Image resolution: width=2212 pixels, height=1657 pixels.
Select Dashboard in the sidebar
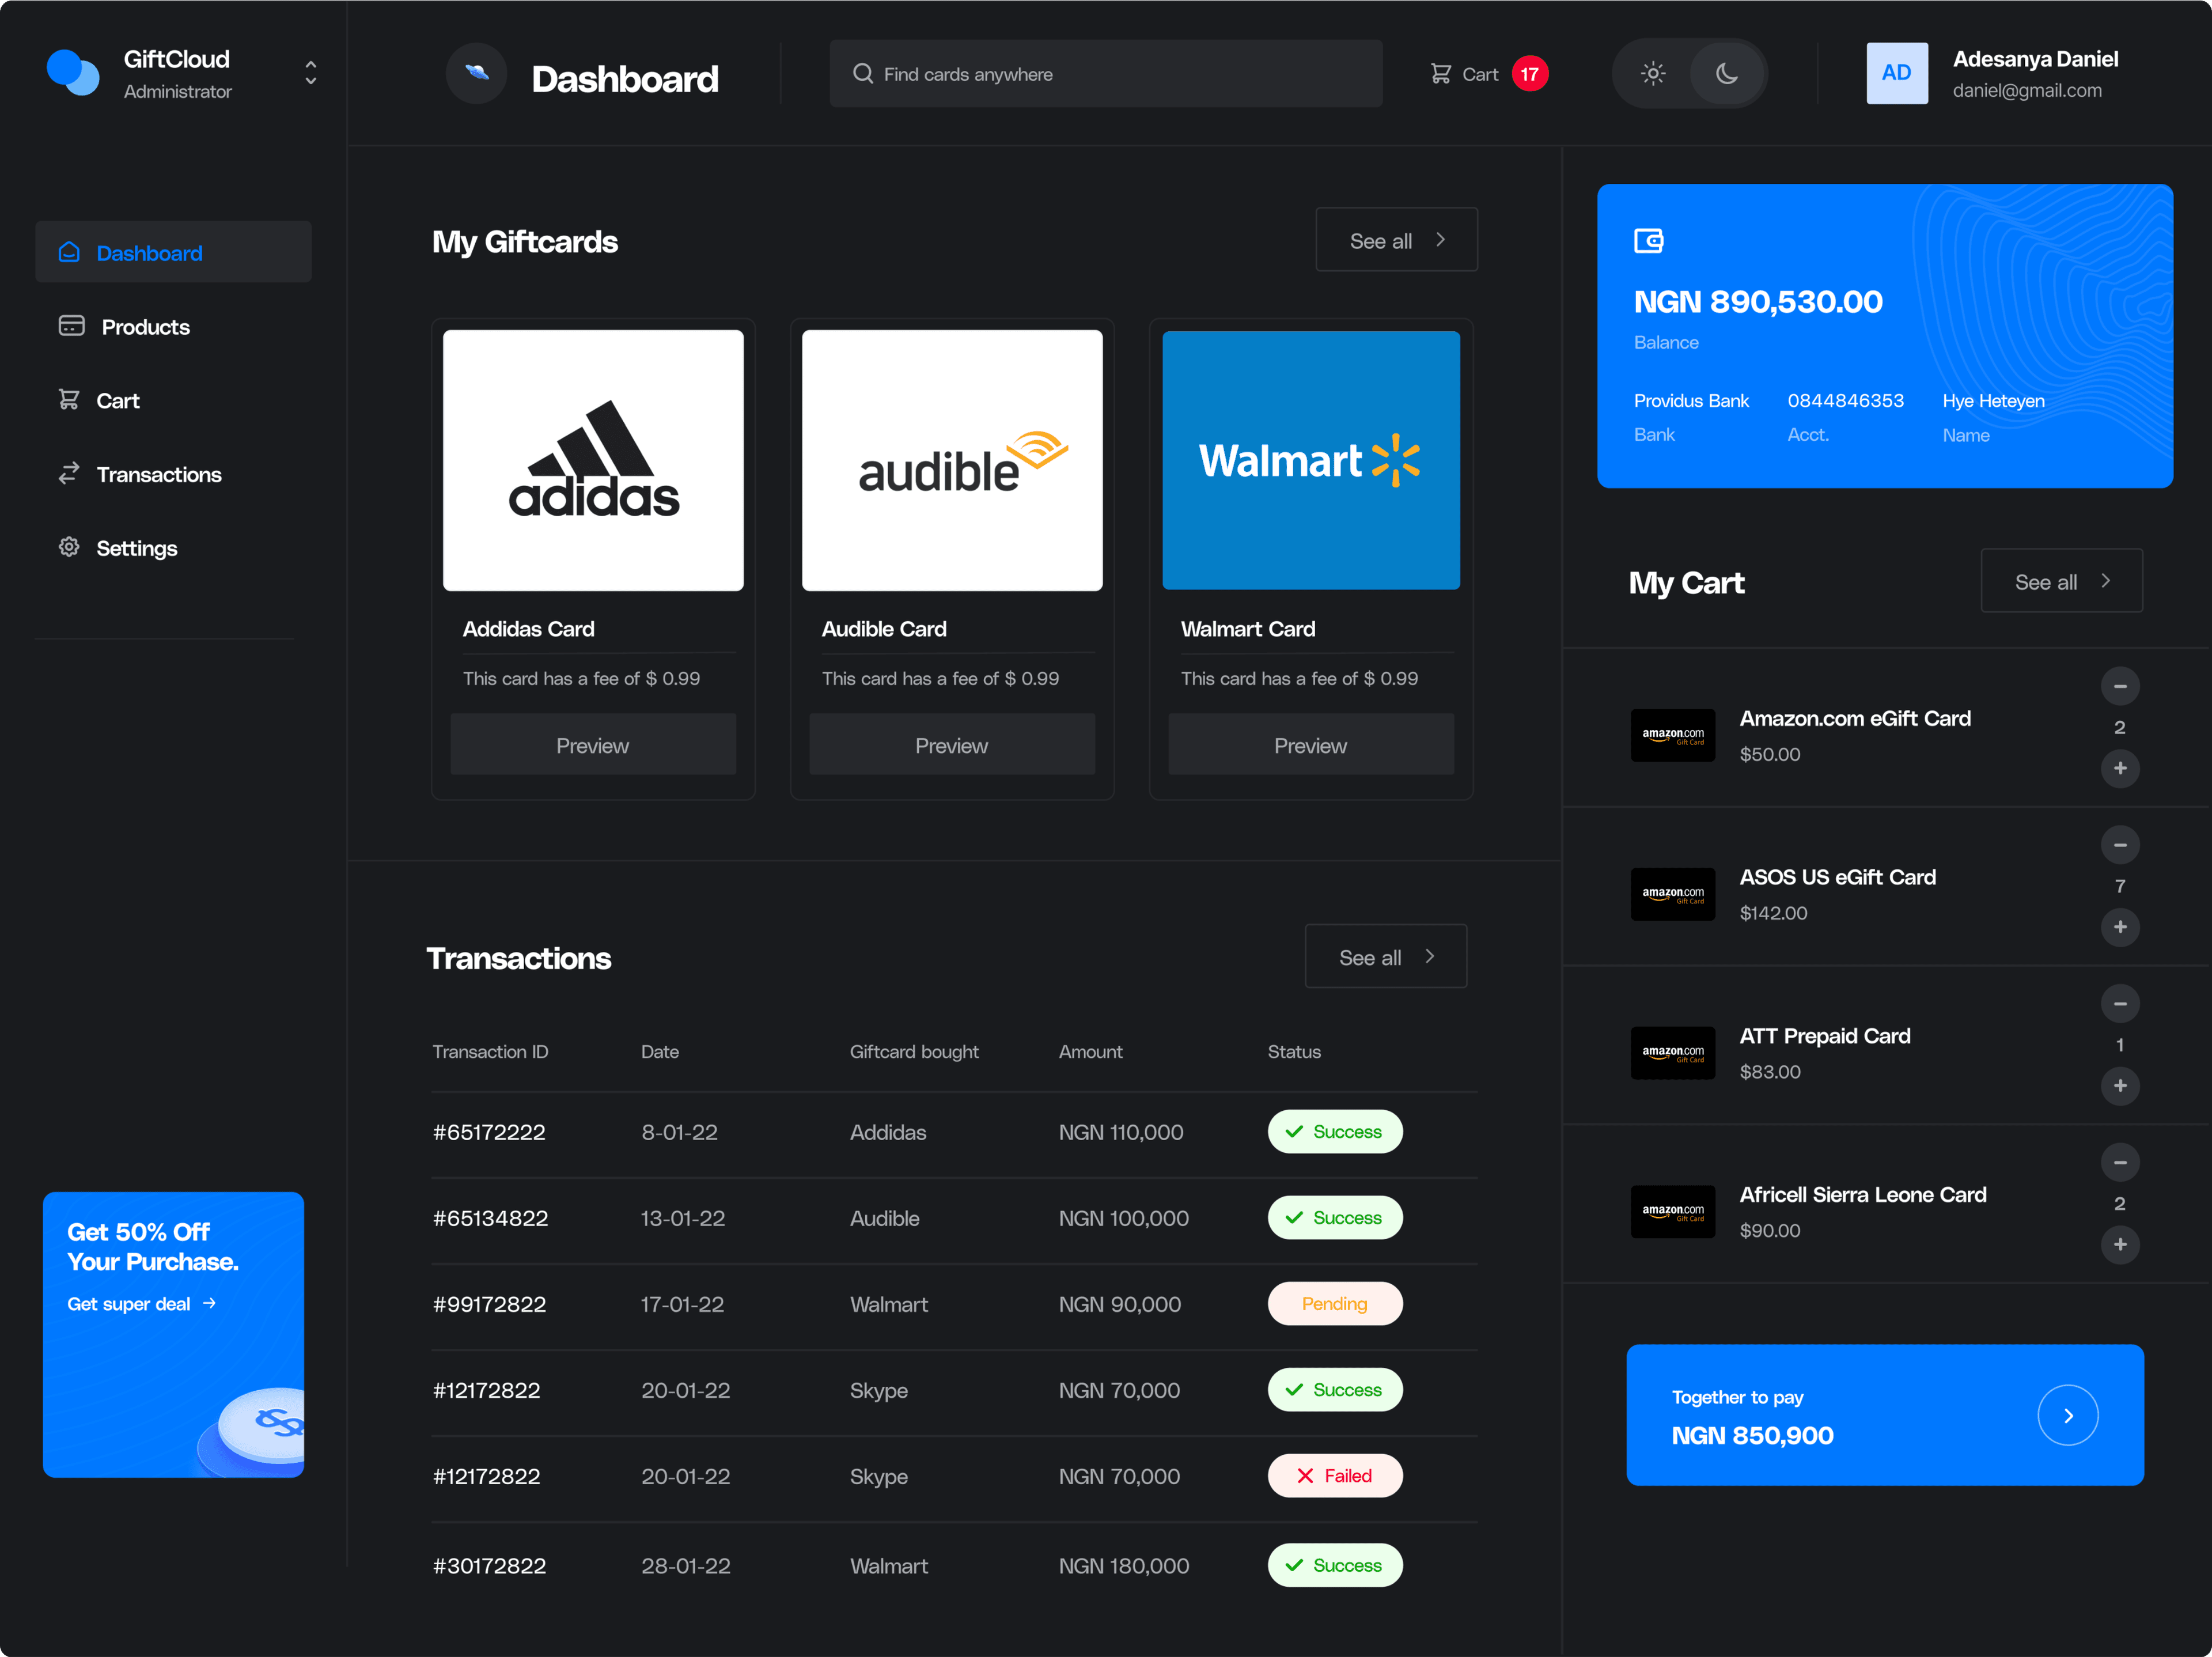(173, 252)
